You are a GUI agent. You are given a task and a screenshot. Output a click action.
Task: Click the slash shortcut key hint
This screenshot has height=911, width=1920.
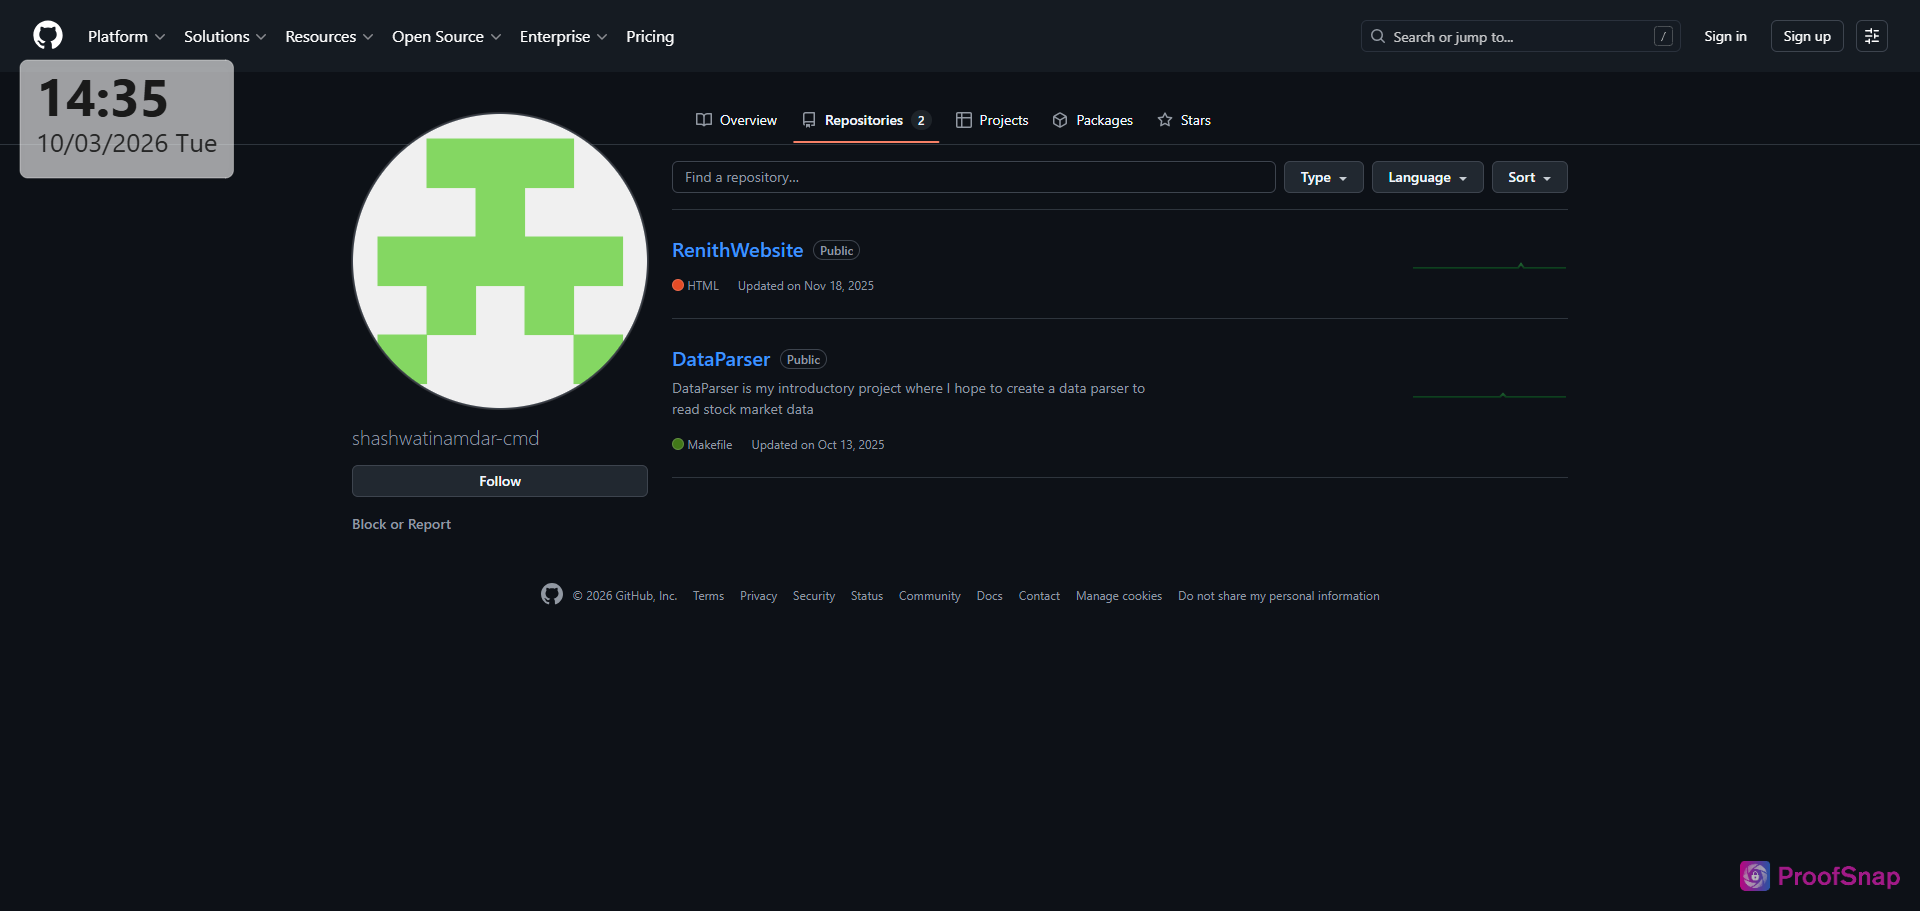pyautogui.click(x=1663, y=36)
